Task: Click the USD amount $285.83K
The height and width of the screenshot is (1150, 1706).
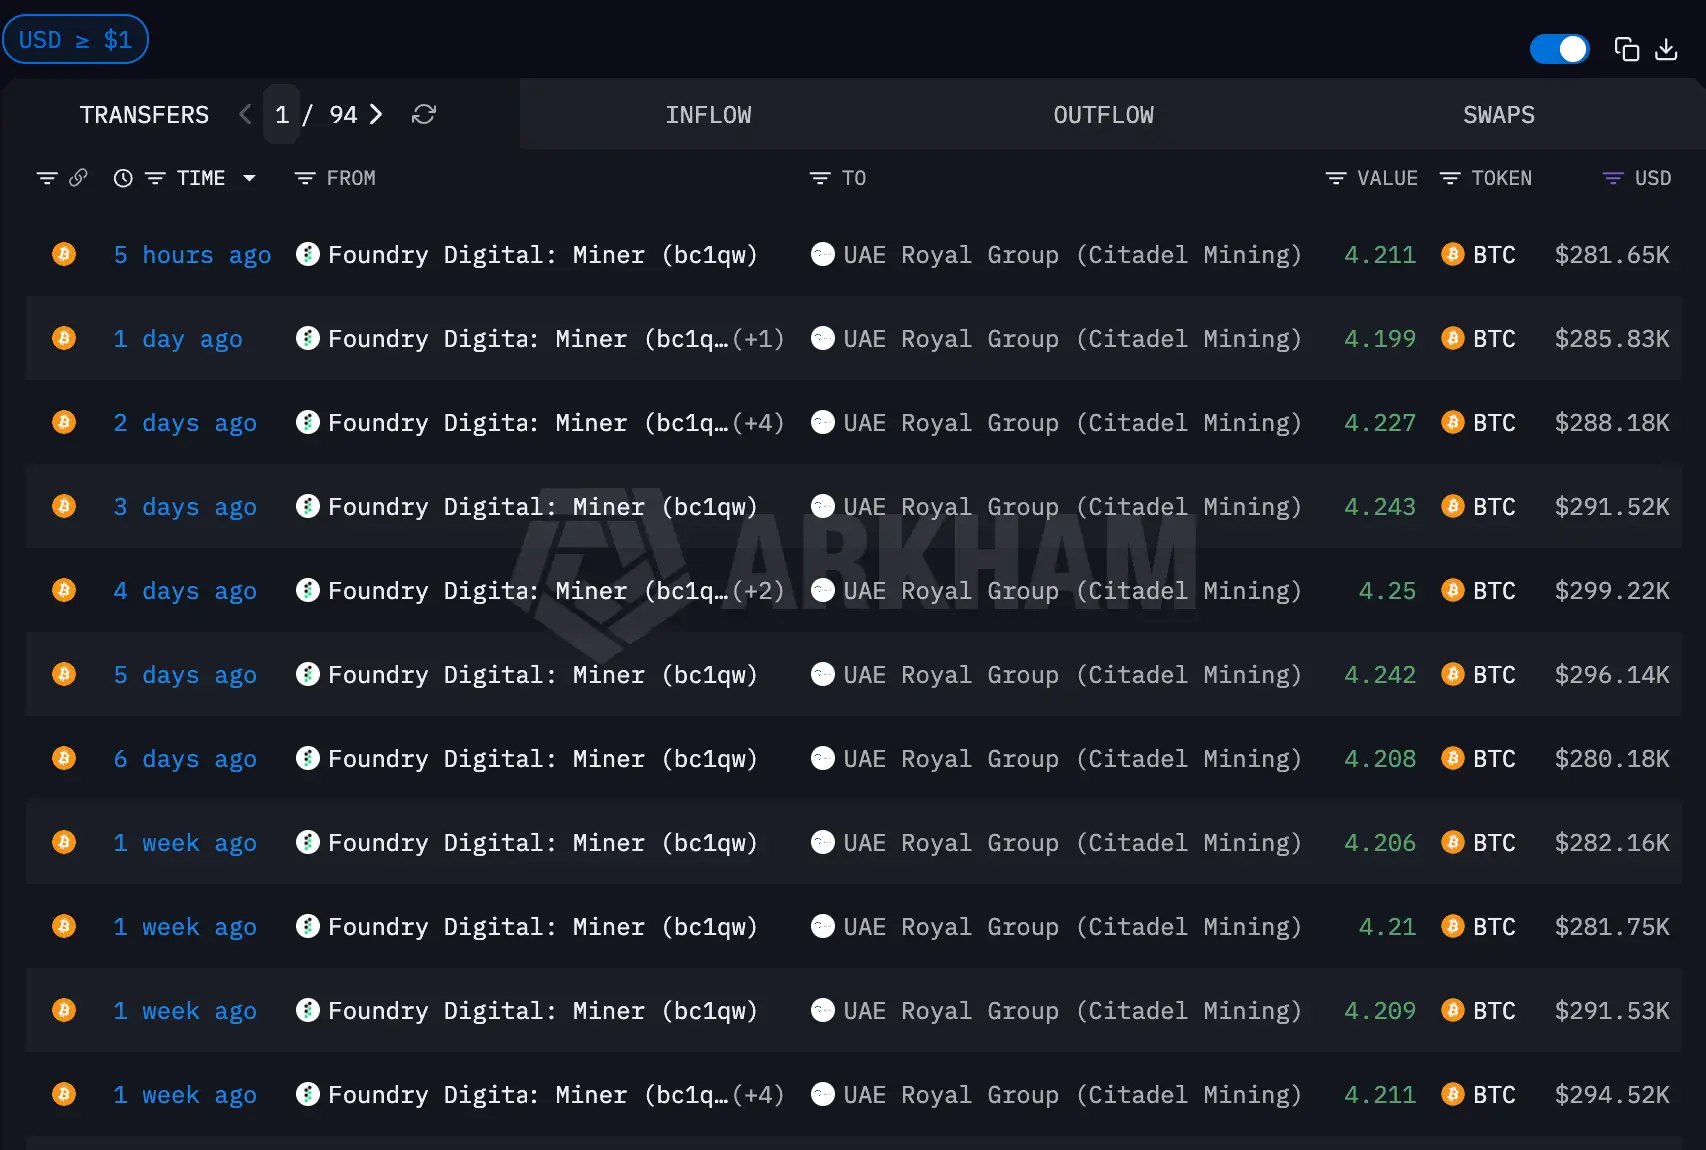Action: coord(1612,339)
